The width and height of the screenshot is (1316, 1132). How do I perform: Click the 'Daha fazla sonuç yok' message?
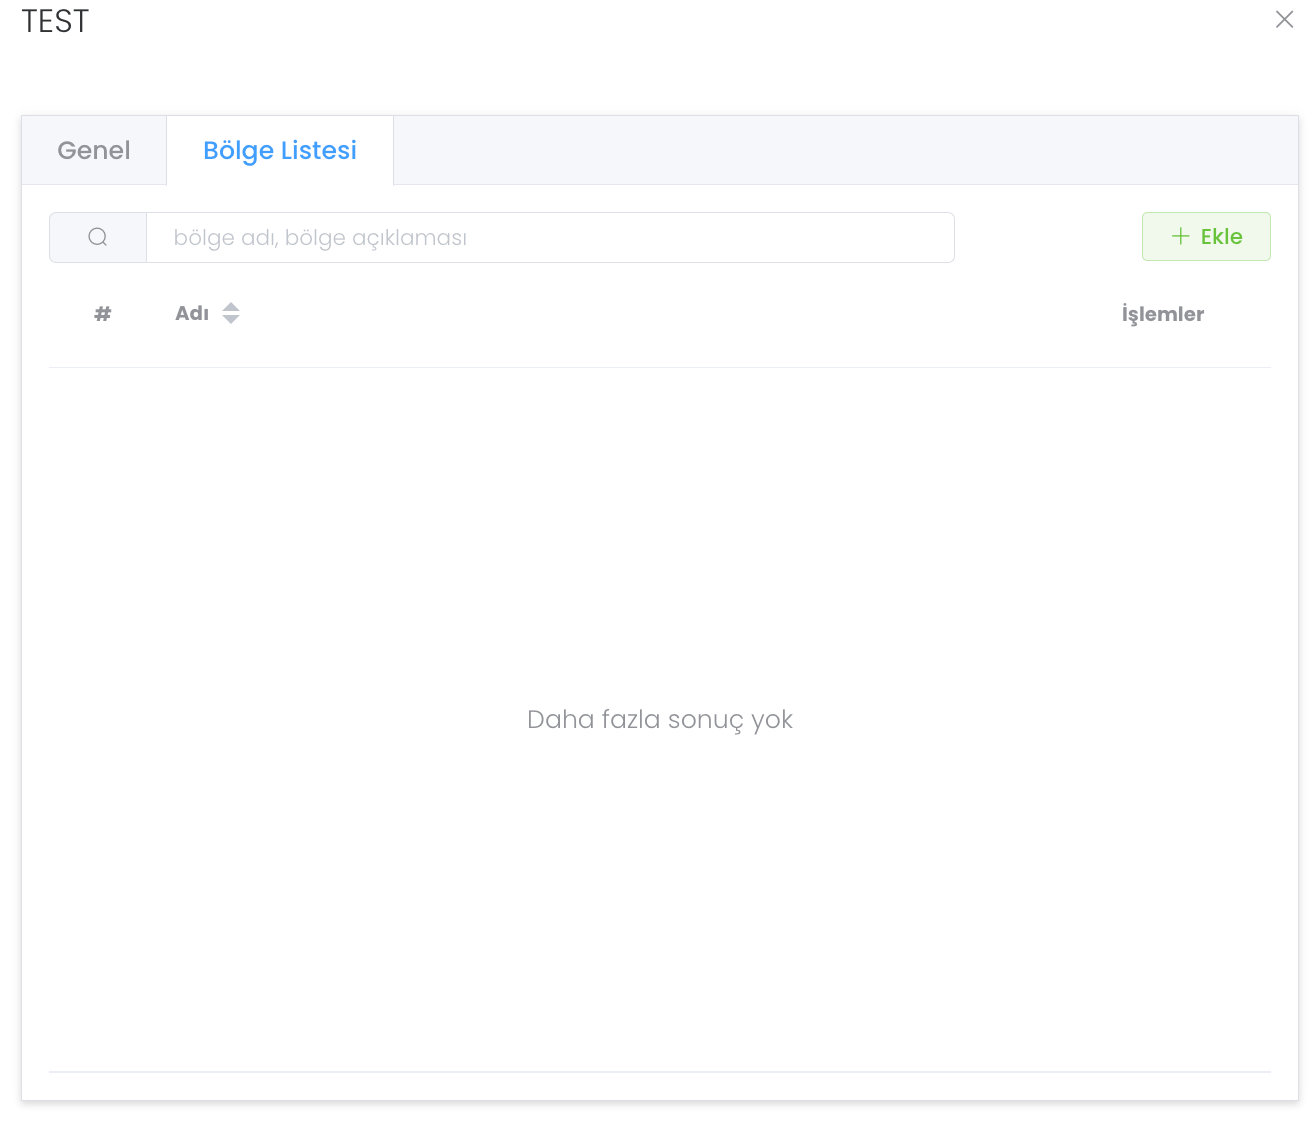(x=659, y=719)
